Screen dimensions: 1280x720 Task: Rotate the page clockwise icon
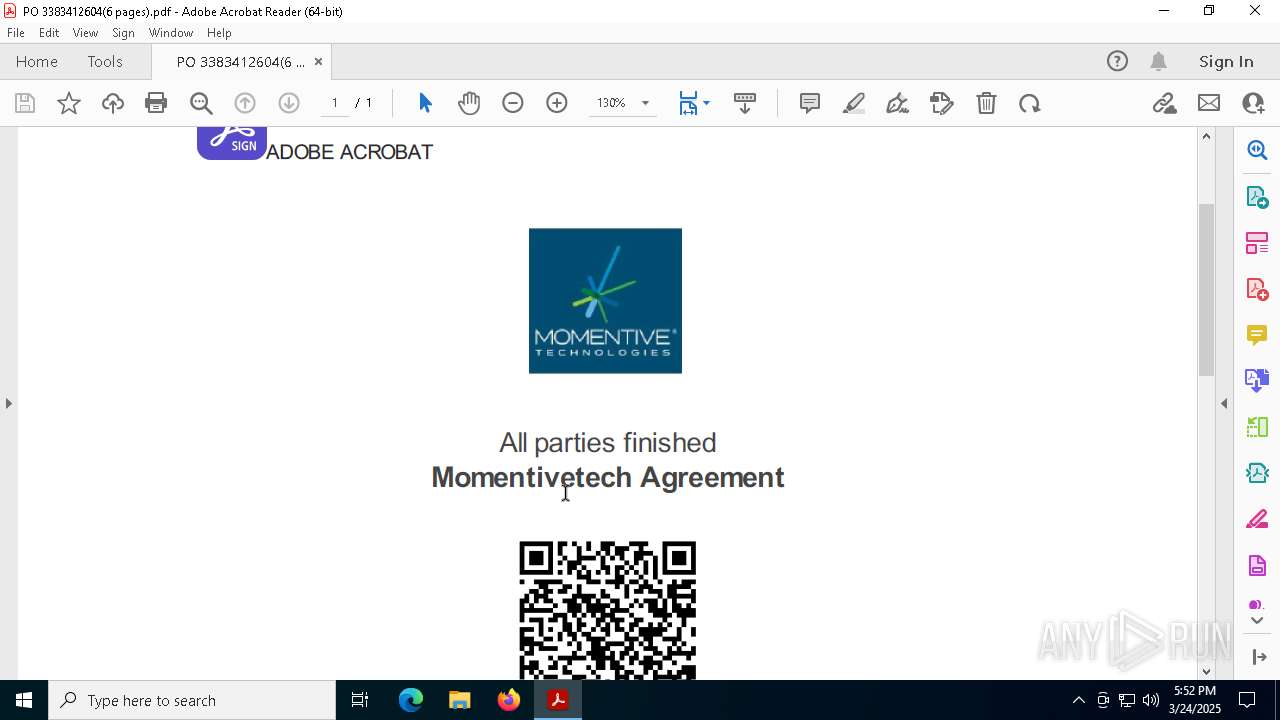click(x=1030, y=103)
